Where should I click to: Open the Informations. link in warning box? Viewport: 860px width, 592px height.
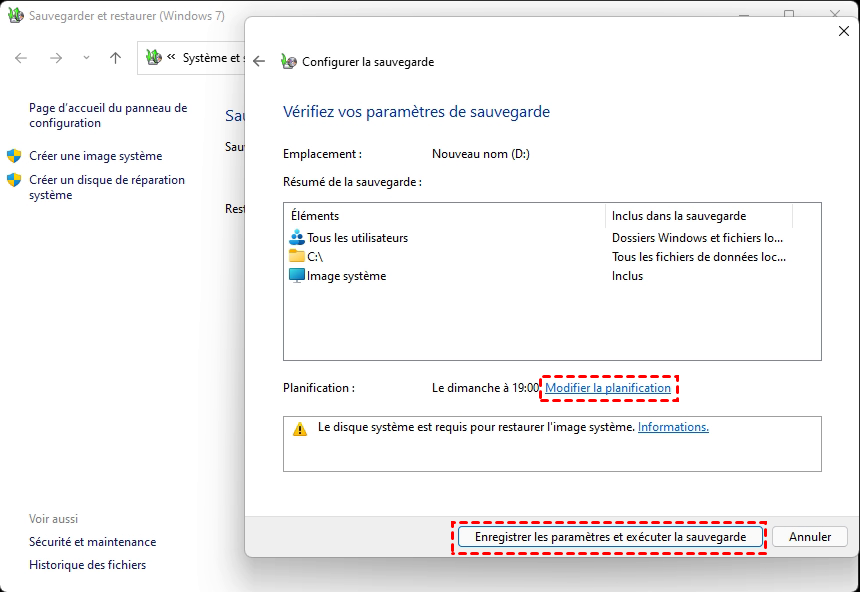pyautogui.click(x=673, y=427)
